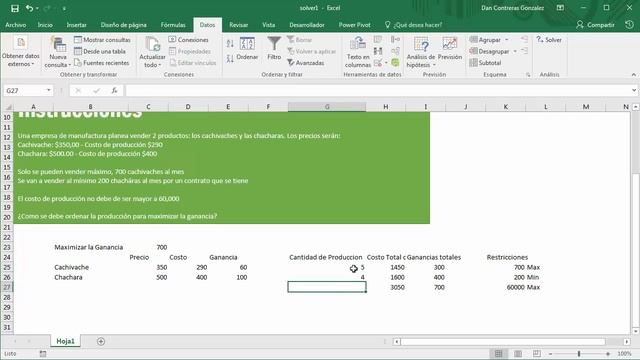The image size is (640, 360).
Task: Click the Quitar duplicados icon
Action: tap(378, 51)
